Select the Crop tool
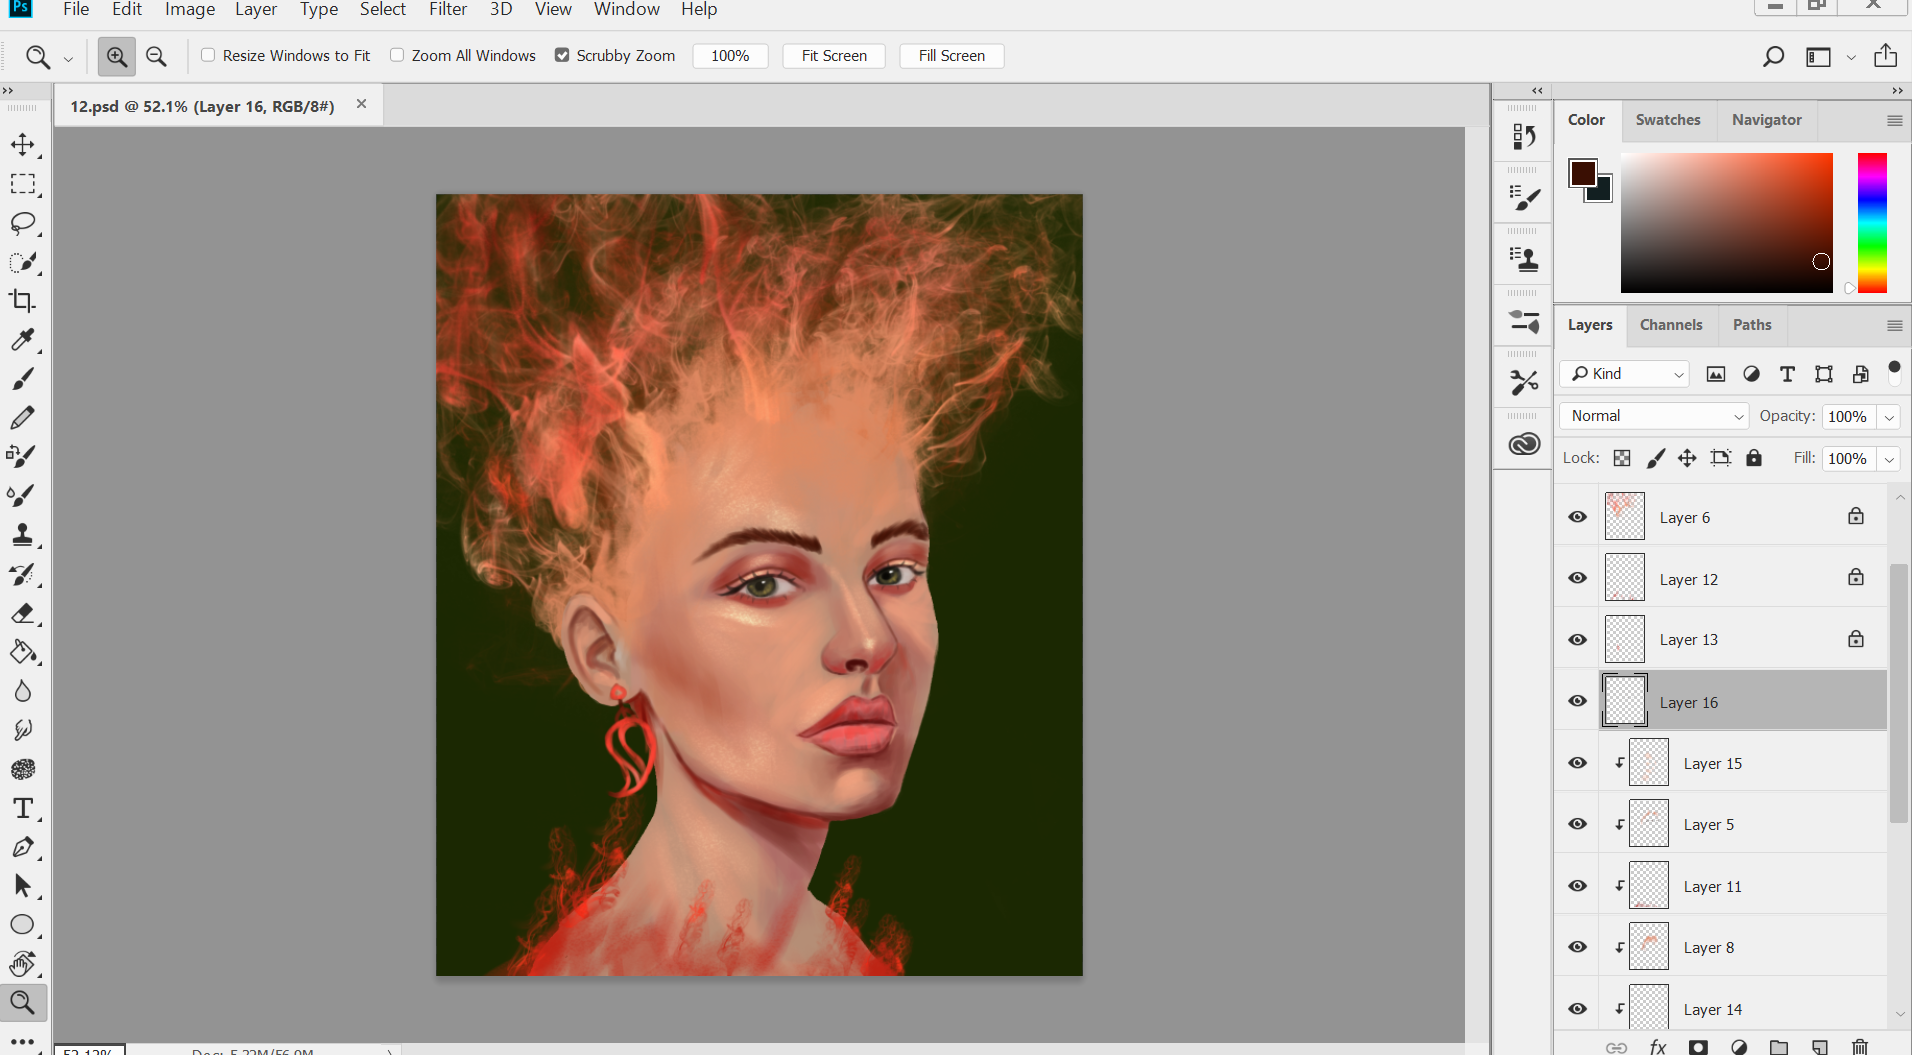This screenshot has width=1912, height=1055. coord(23,301)
